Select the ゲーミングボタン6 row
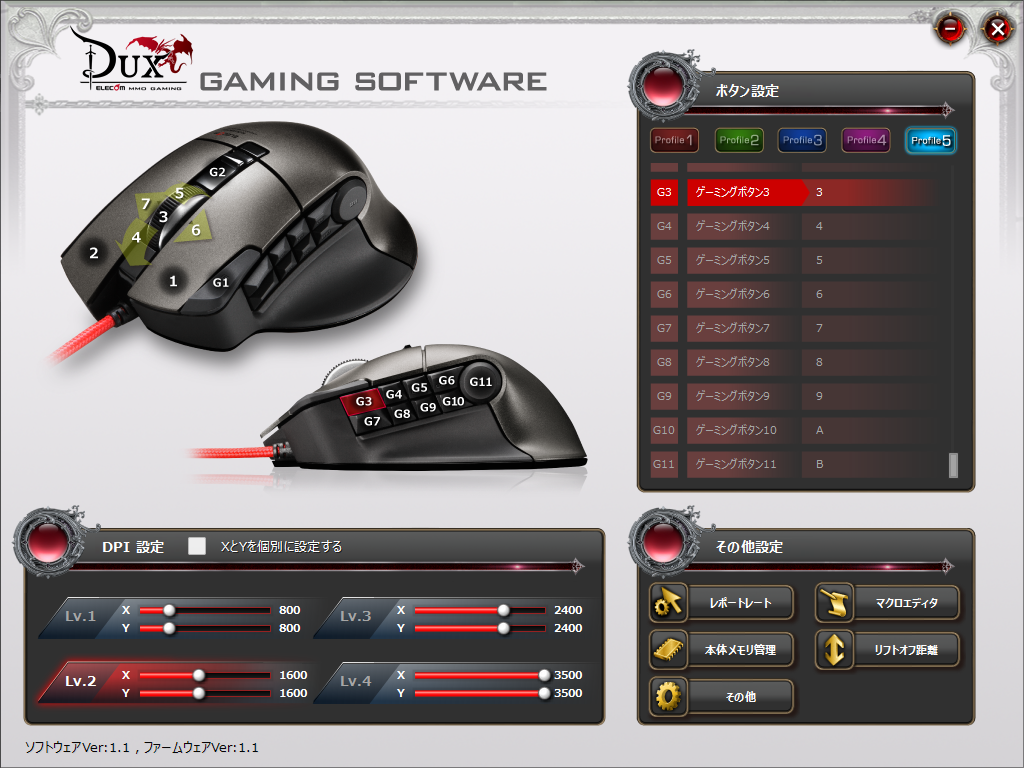 tap(795, 294)
